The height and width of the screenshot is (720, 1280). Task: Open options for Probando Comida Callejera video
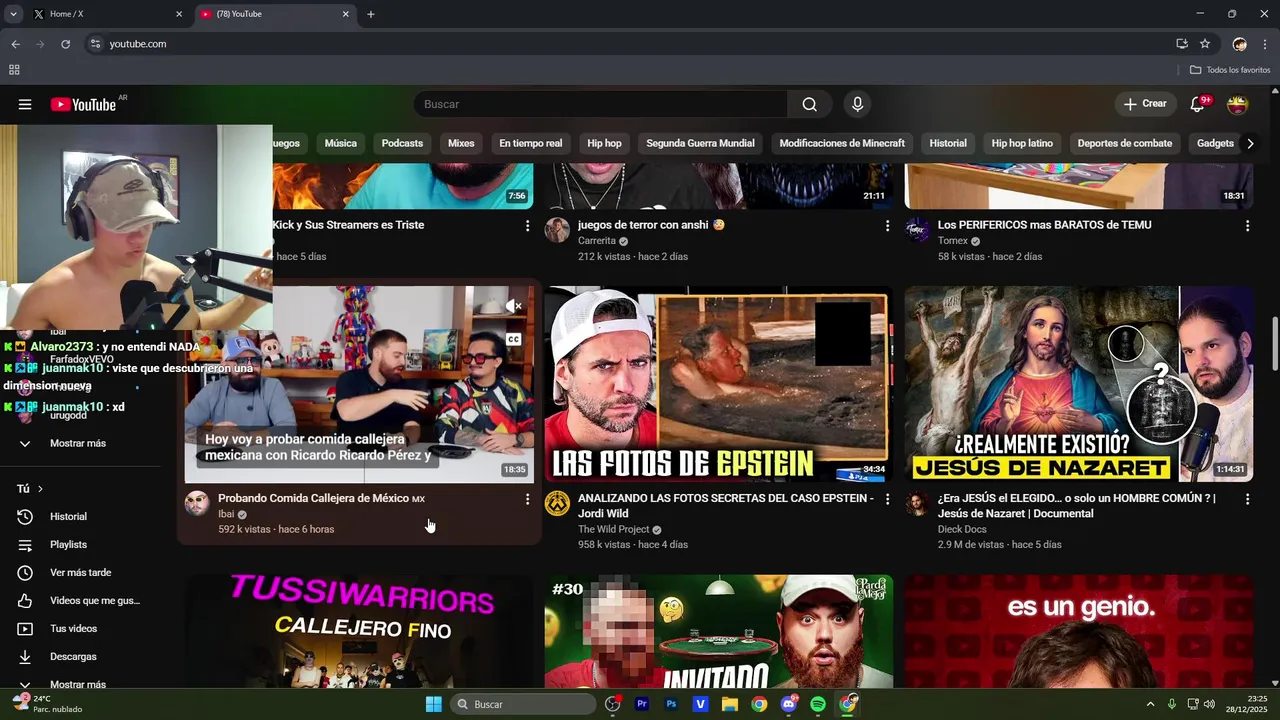coord(527,499)
